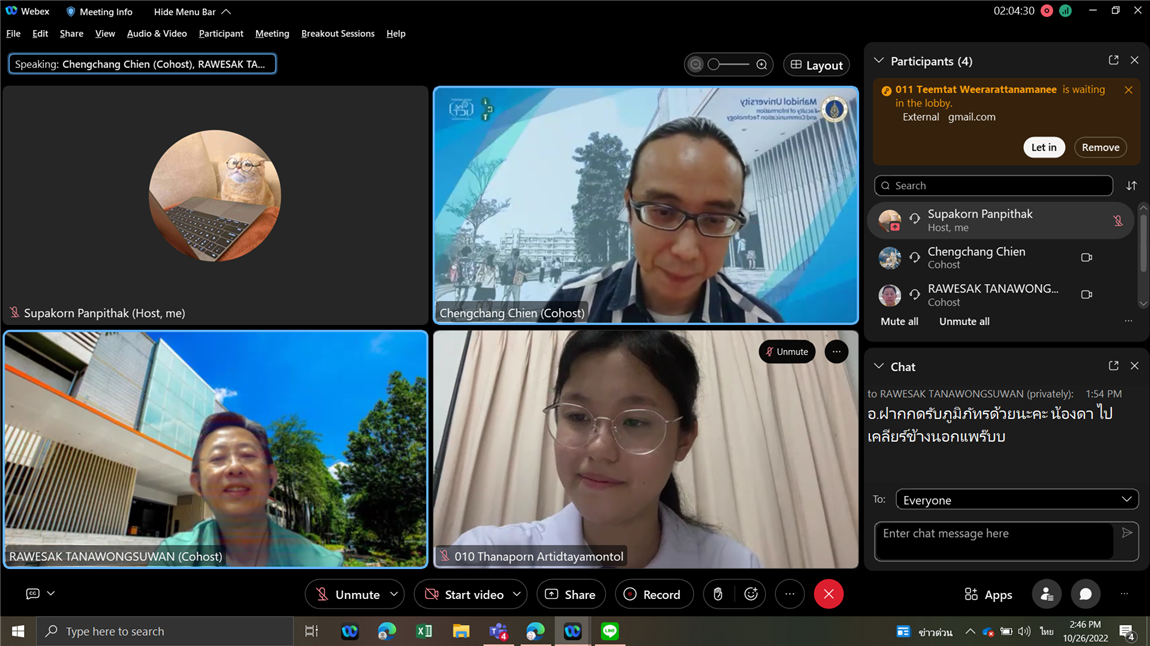
Task: Open the chat recipient 'Everyone' dropdown
Action: [1016, 500]
